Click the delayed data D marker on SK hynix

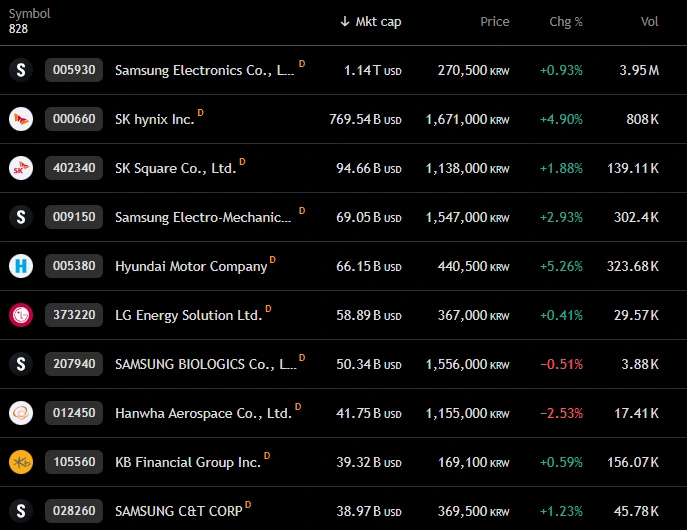point(200,113)
